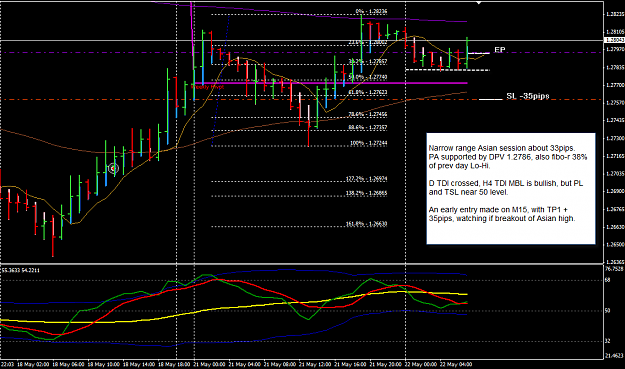Image resolution: width=625 pixels, height=369 pixels.
Task: Click the 78.6% - 1.27456 Fibonacci label
Action: pos(368,114)
